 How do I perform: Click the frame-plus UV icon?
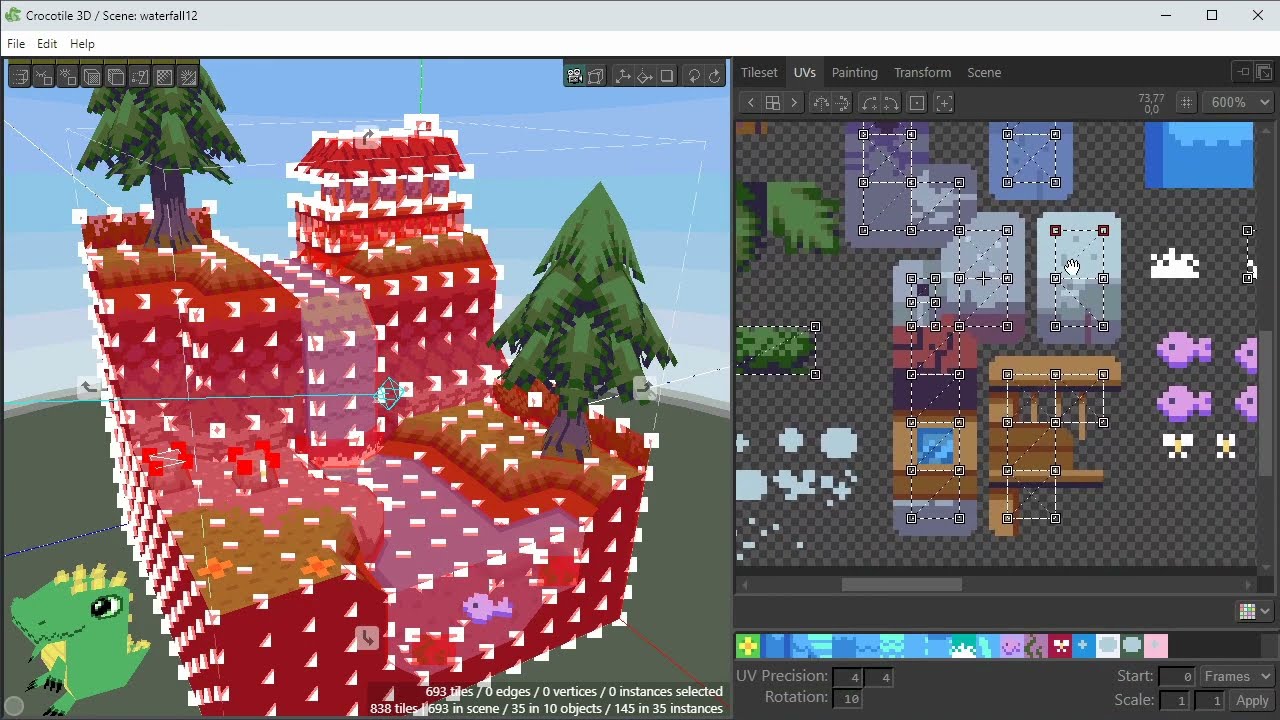click(944, 103)
